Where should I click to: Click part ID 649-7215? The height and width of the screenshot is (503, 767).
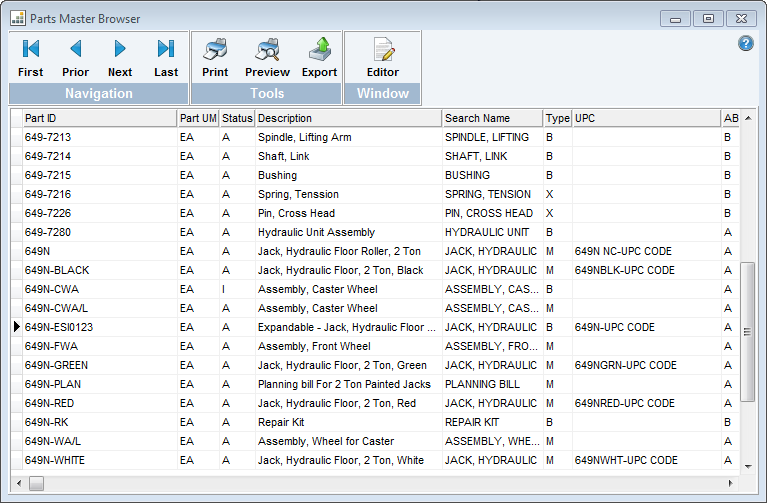coord(48,175)
